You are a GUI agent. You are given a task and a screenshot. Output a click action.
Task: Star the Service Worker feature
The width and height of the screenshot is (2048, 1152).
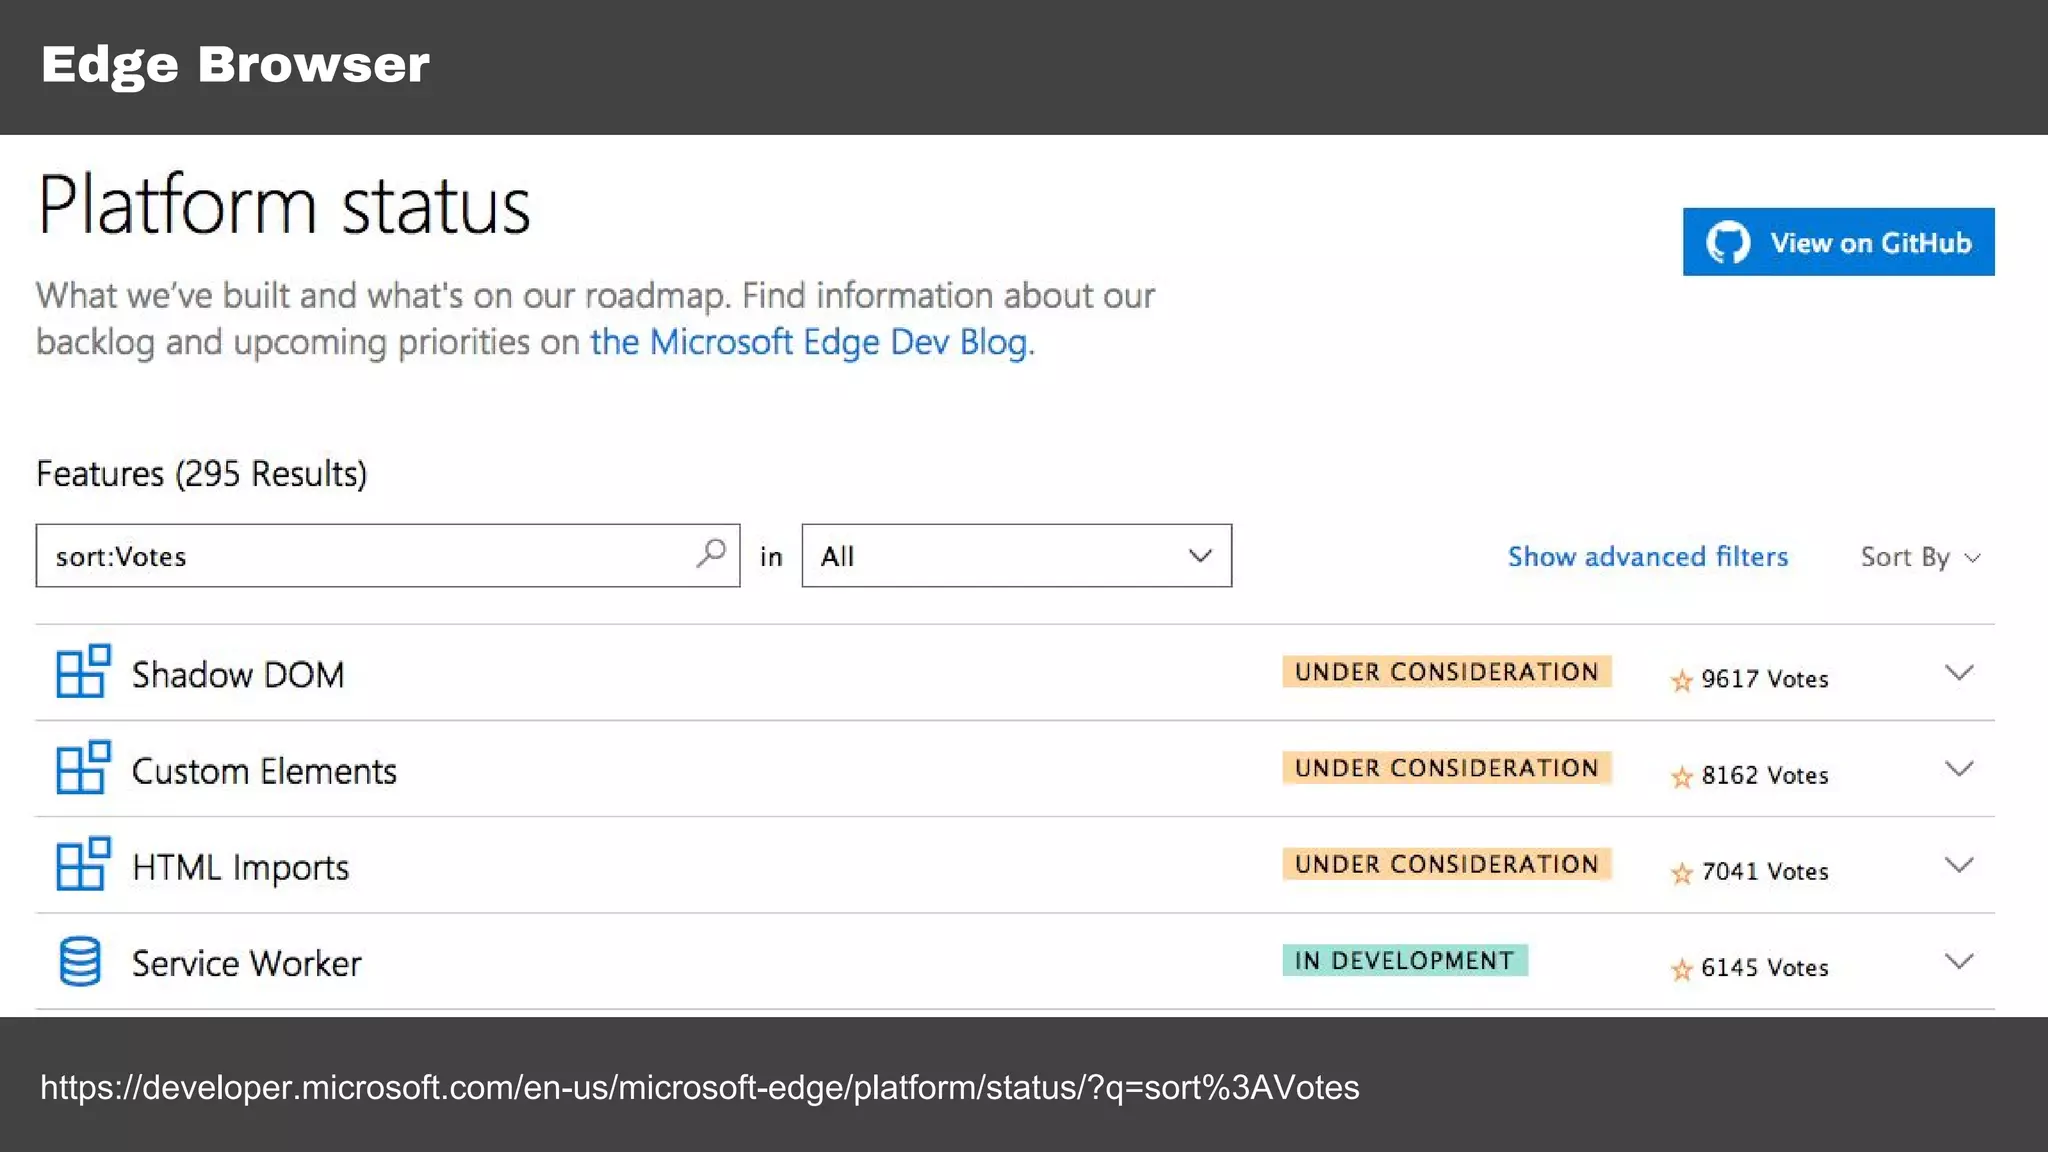point(1681,969)
